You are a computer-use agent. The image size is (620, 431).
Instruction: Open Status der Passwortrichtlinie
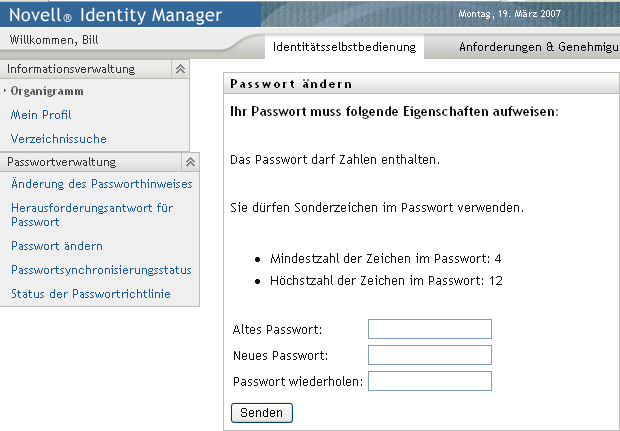point(91,294)
